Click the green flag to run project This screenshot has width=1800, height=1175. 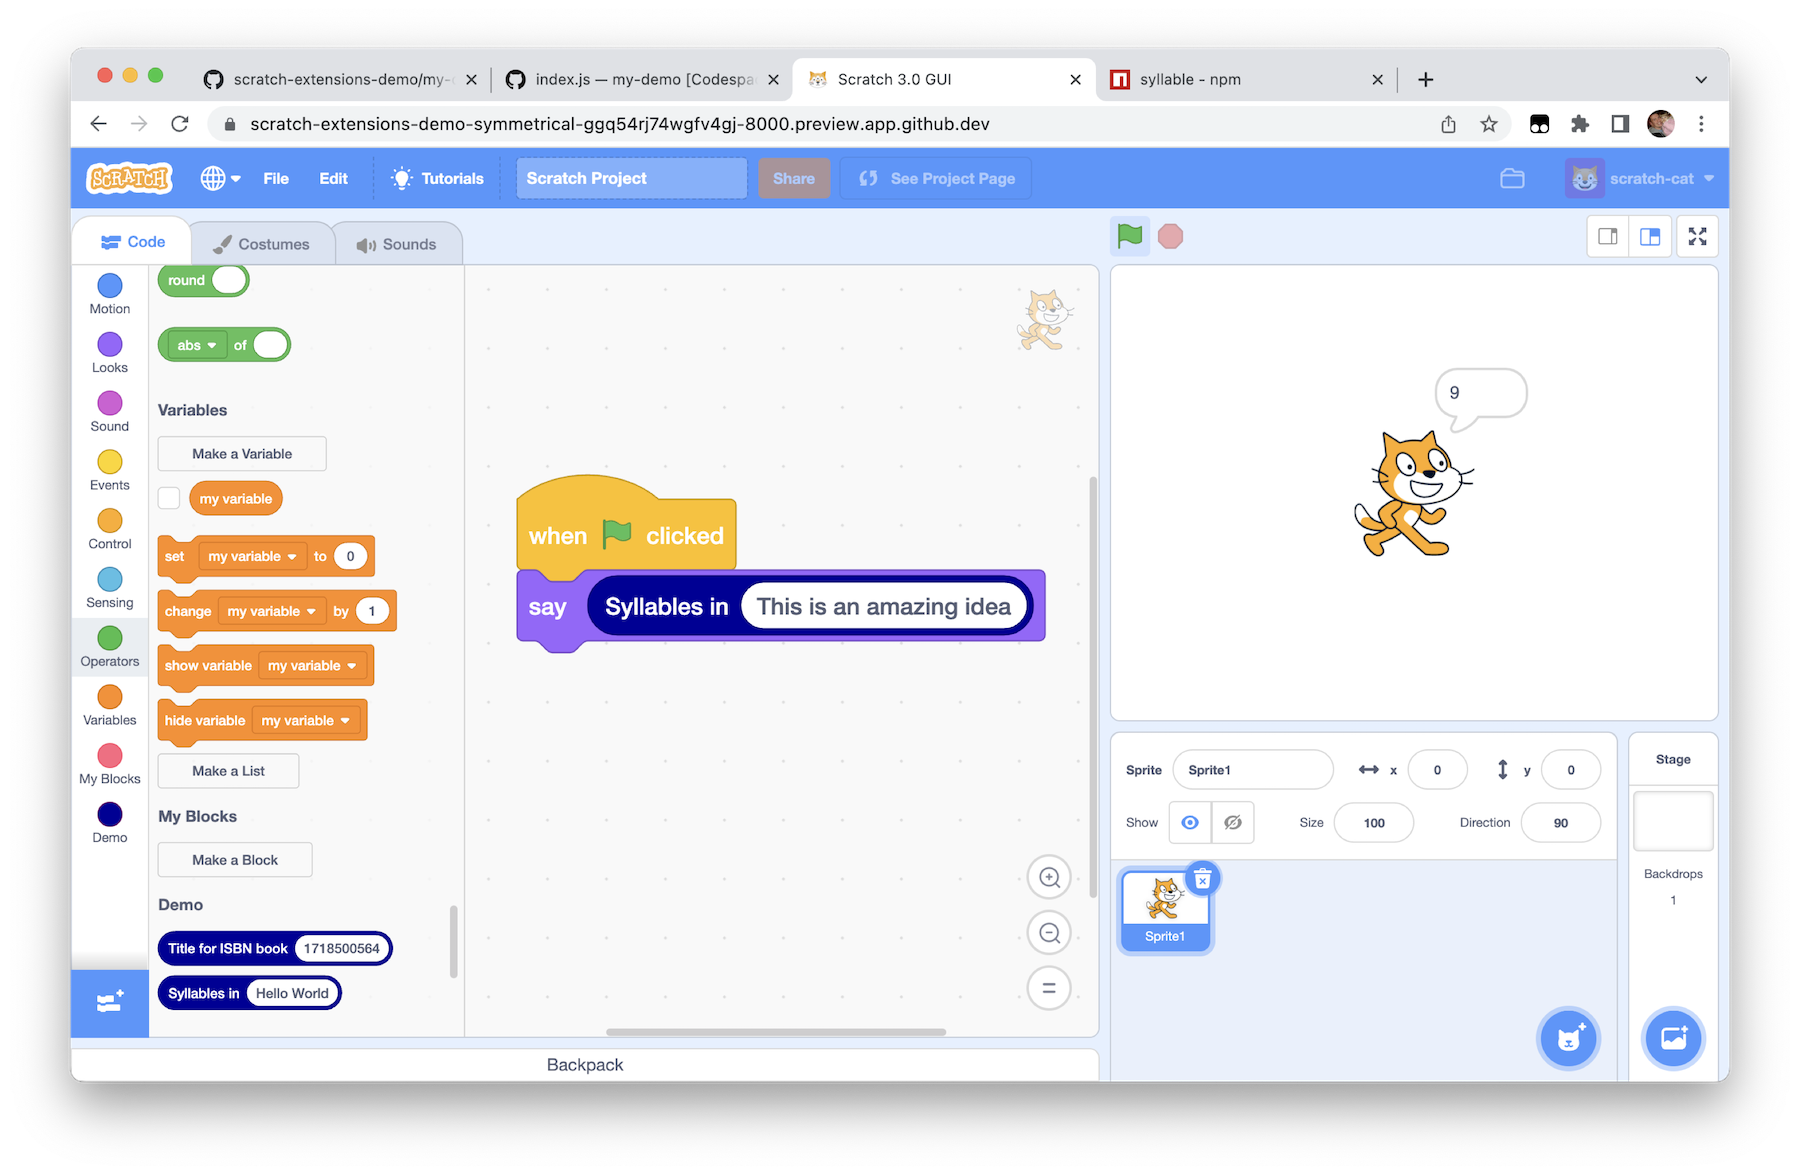coord(1129,236)
